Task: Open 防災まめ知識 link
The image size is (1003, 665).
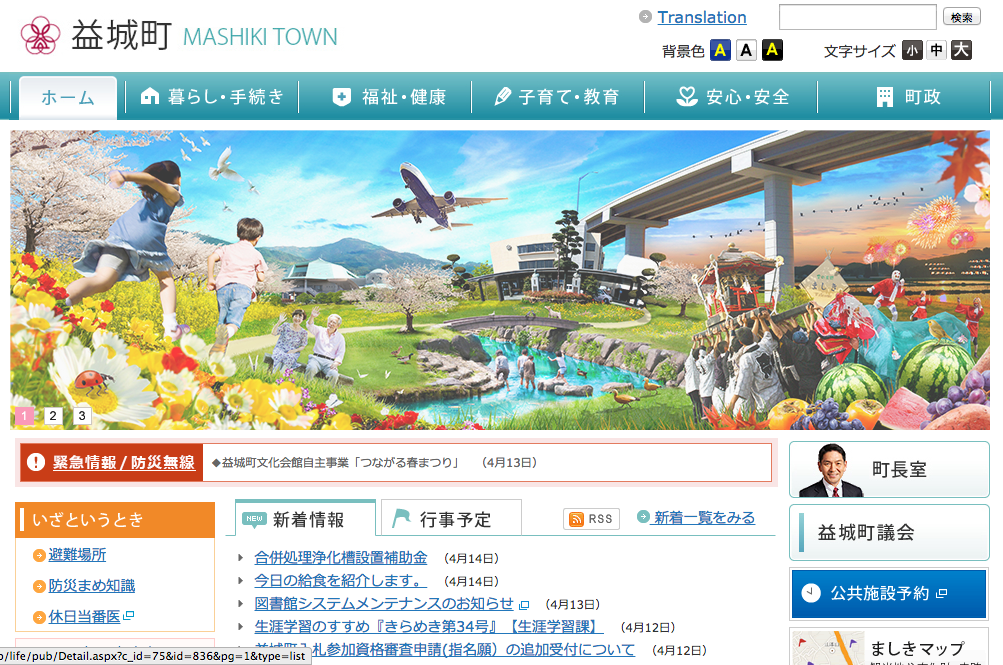Action: [x=91, y=586]
